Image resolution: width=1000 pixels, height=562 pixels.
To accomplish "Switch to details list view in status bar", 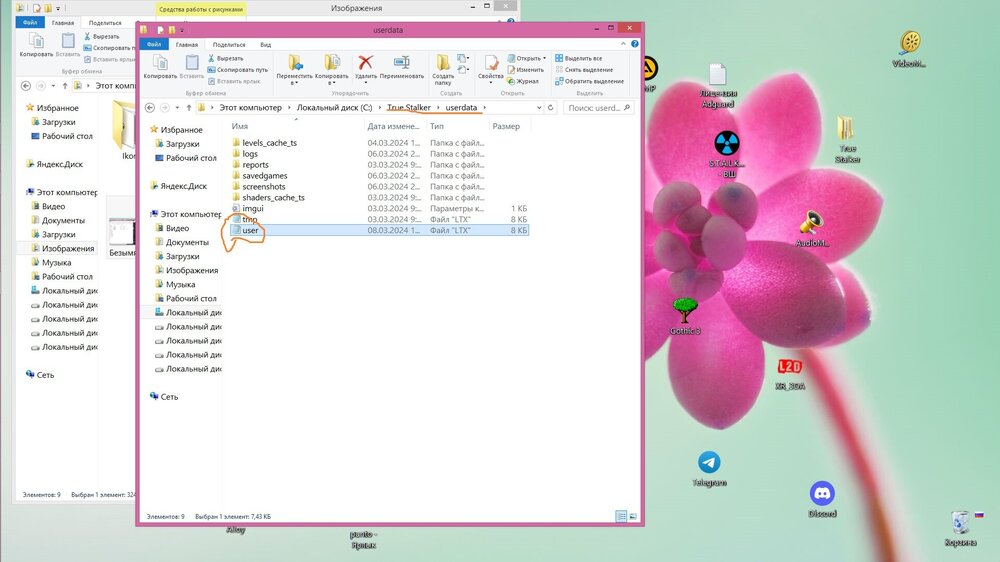I will (x=621, y=516).
